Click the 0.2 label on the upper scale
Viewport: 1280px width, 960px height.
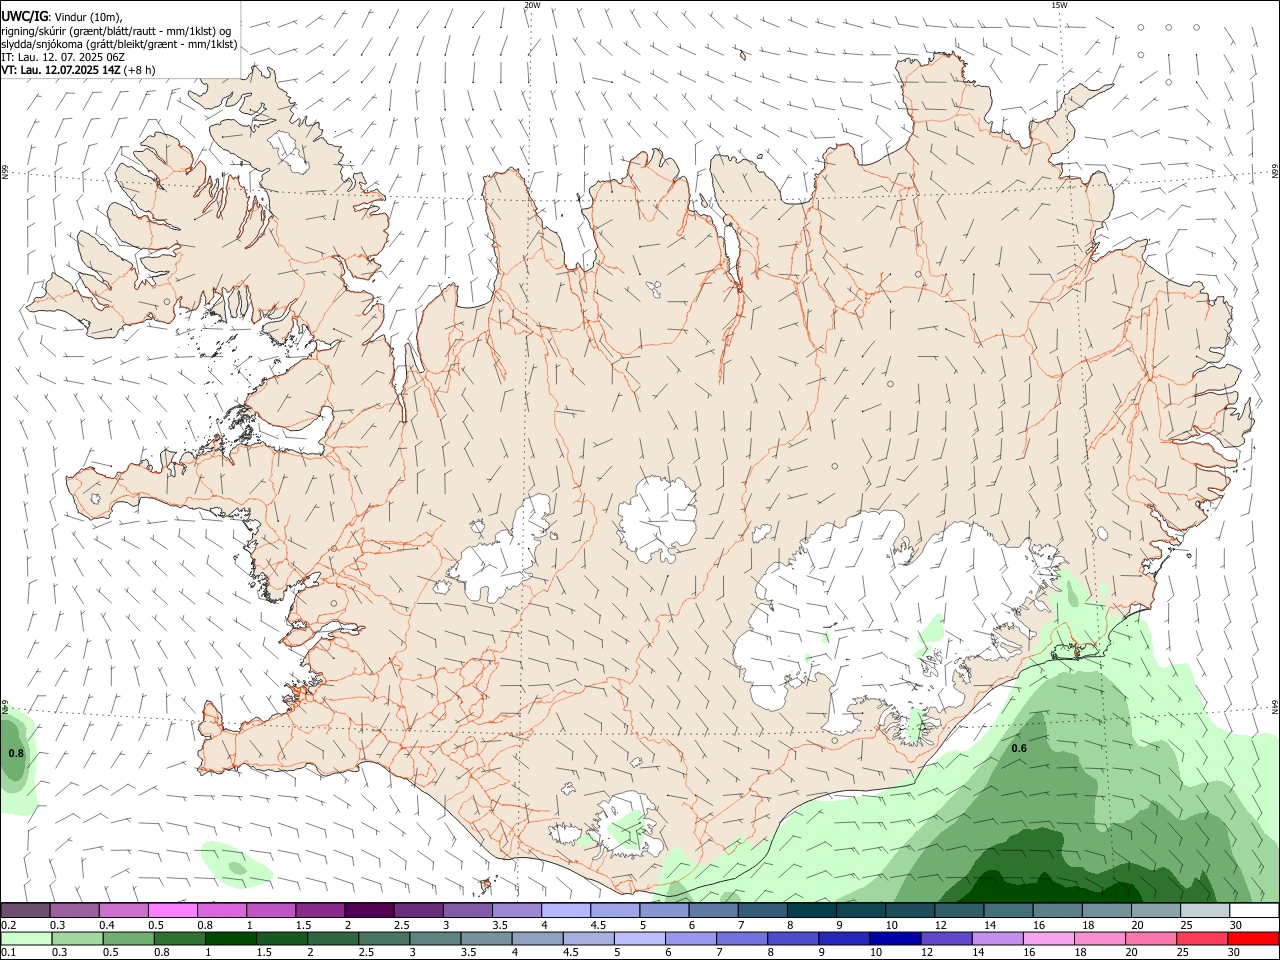click(9, 925)
